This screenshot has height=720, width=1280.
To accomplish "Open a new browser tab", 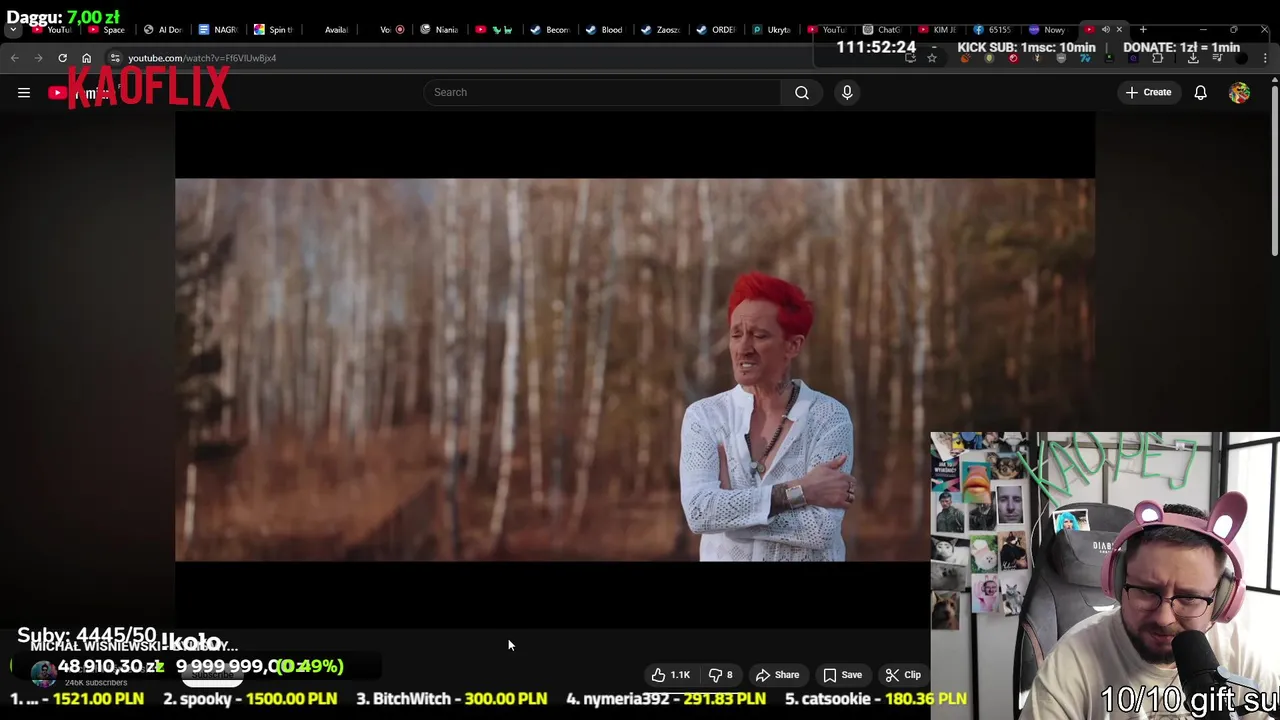I will [x=1143, y=30].
